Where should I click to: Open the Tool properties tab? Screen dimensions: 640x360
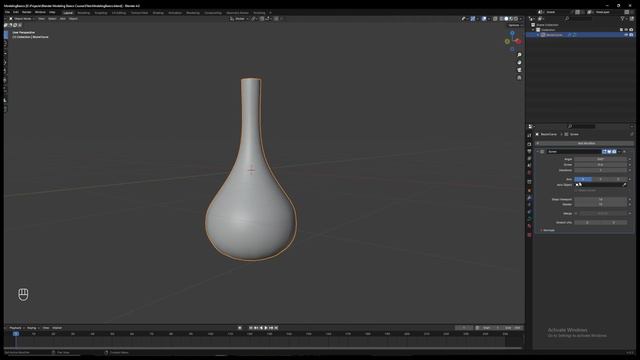[529, 136]
